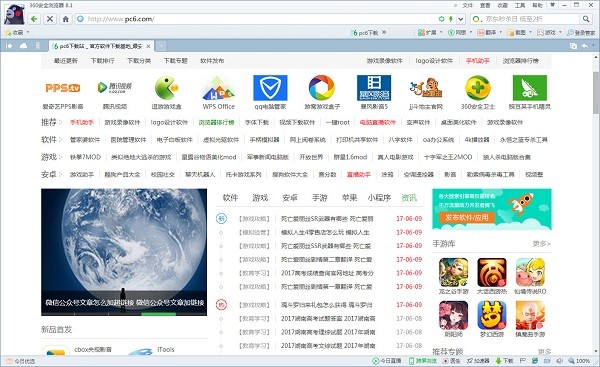The width and height of the screenshot is (600, 367).
Task: Go back with the green arrow button
Action: pos(34,19)
